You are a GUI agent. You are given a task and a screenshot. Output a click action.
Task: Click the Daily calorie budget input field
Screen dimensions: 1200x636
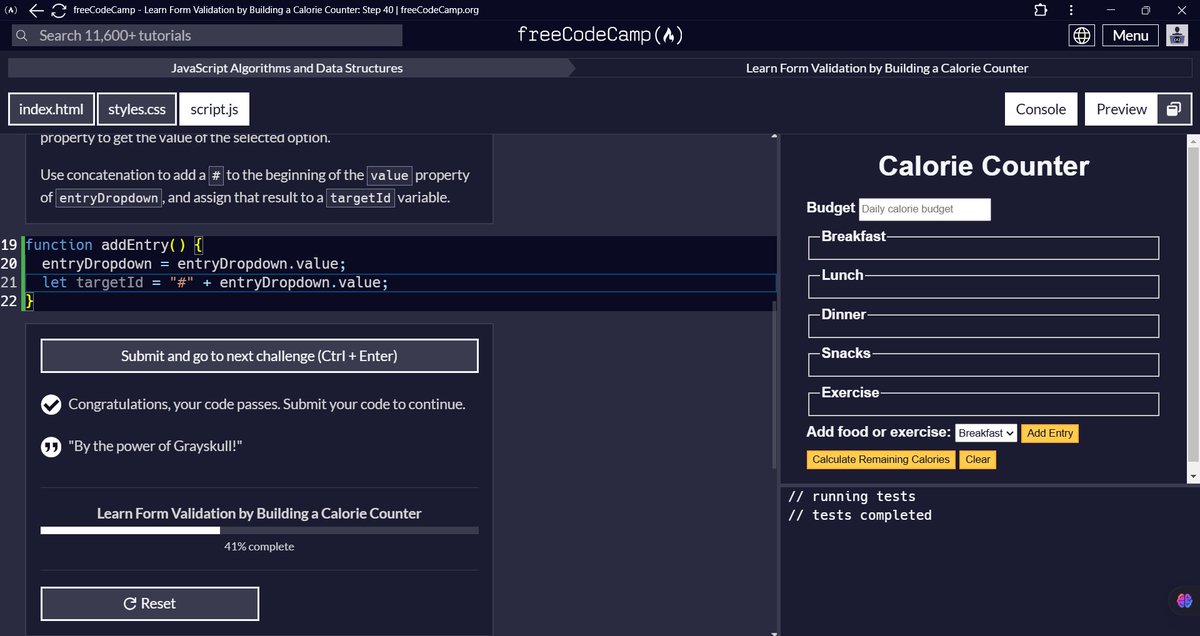pyautogui.click(x=925, y=208)
